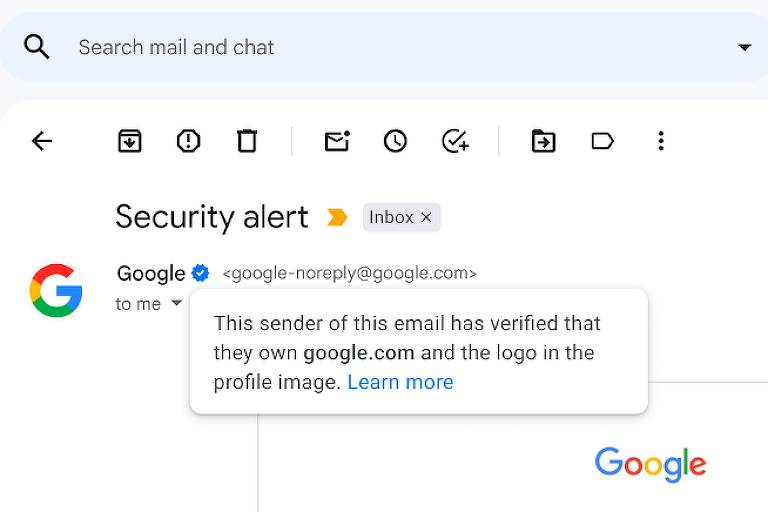Screen dimensions: 768x512
Task: Open the Move to folder icon
Action: pyautogui.click(x=544, y=141)
